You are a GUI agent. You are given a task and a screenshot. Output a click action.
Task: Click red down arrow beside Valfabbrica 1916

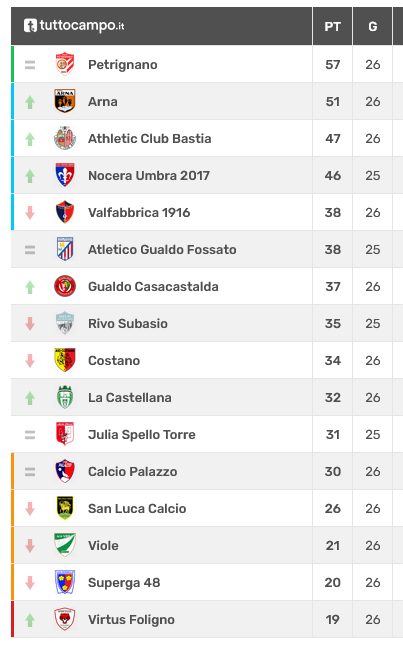[30, 213]
